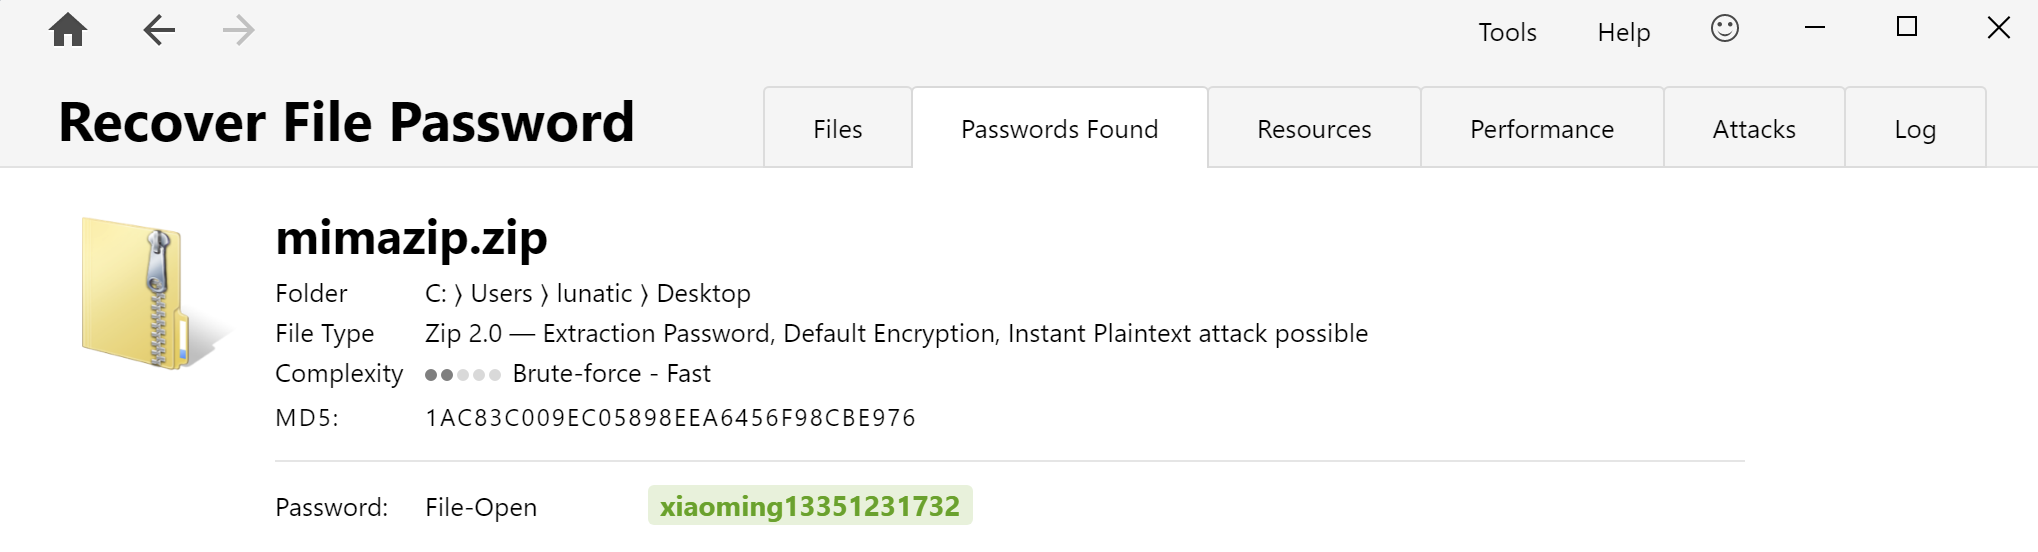Open the Help menu
This screenshot has height=552, width=2038.
click(x=1623, y=32)
